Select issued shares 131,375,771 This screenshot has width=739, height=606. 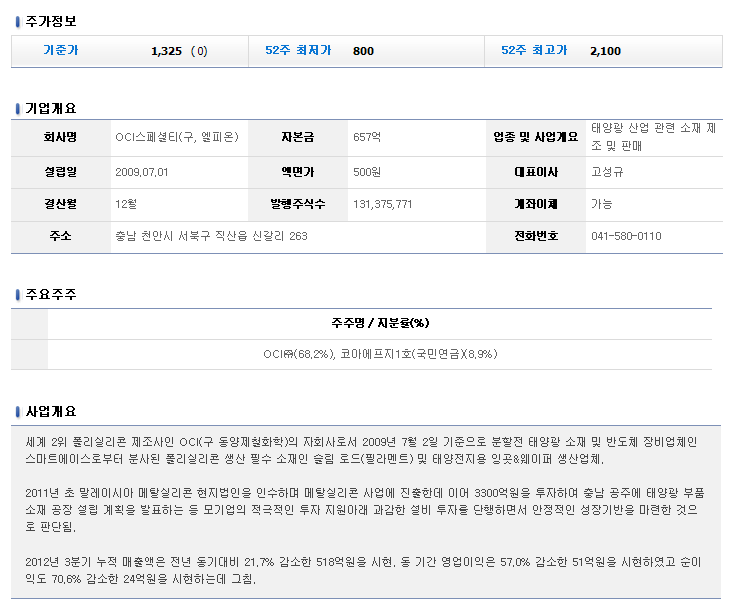[x=383, y=205]
